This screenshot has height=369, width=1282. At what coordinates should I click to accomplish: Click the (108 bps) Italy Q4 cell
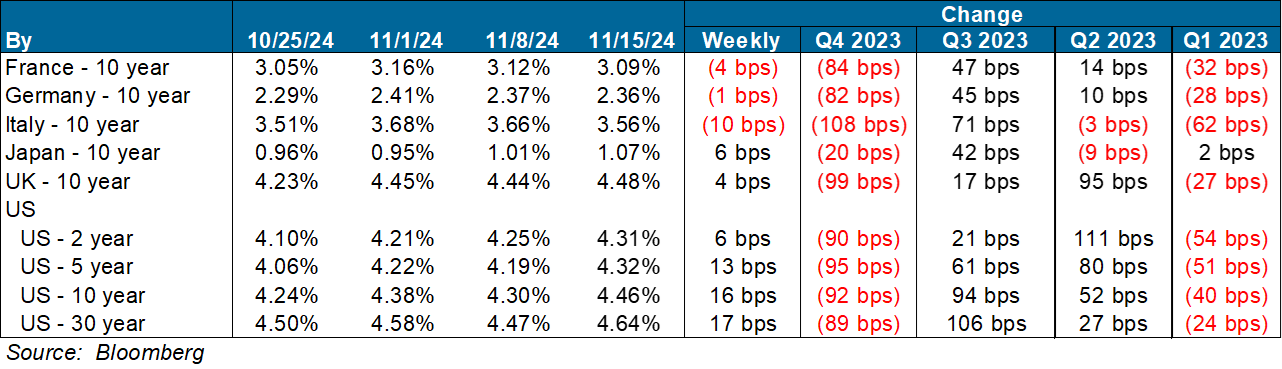click(859, 125)
